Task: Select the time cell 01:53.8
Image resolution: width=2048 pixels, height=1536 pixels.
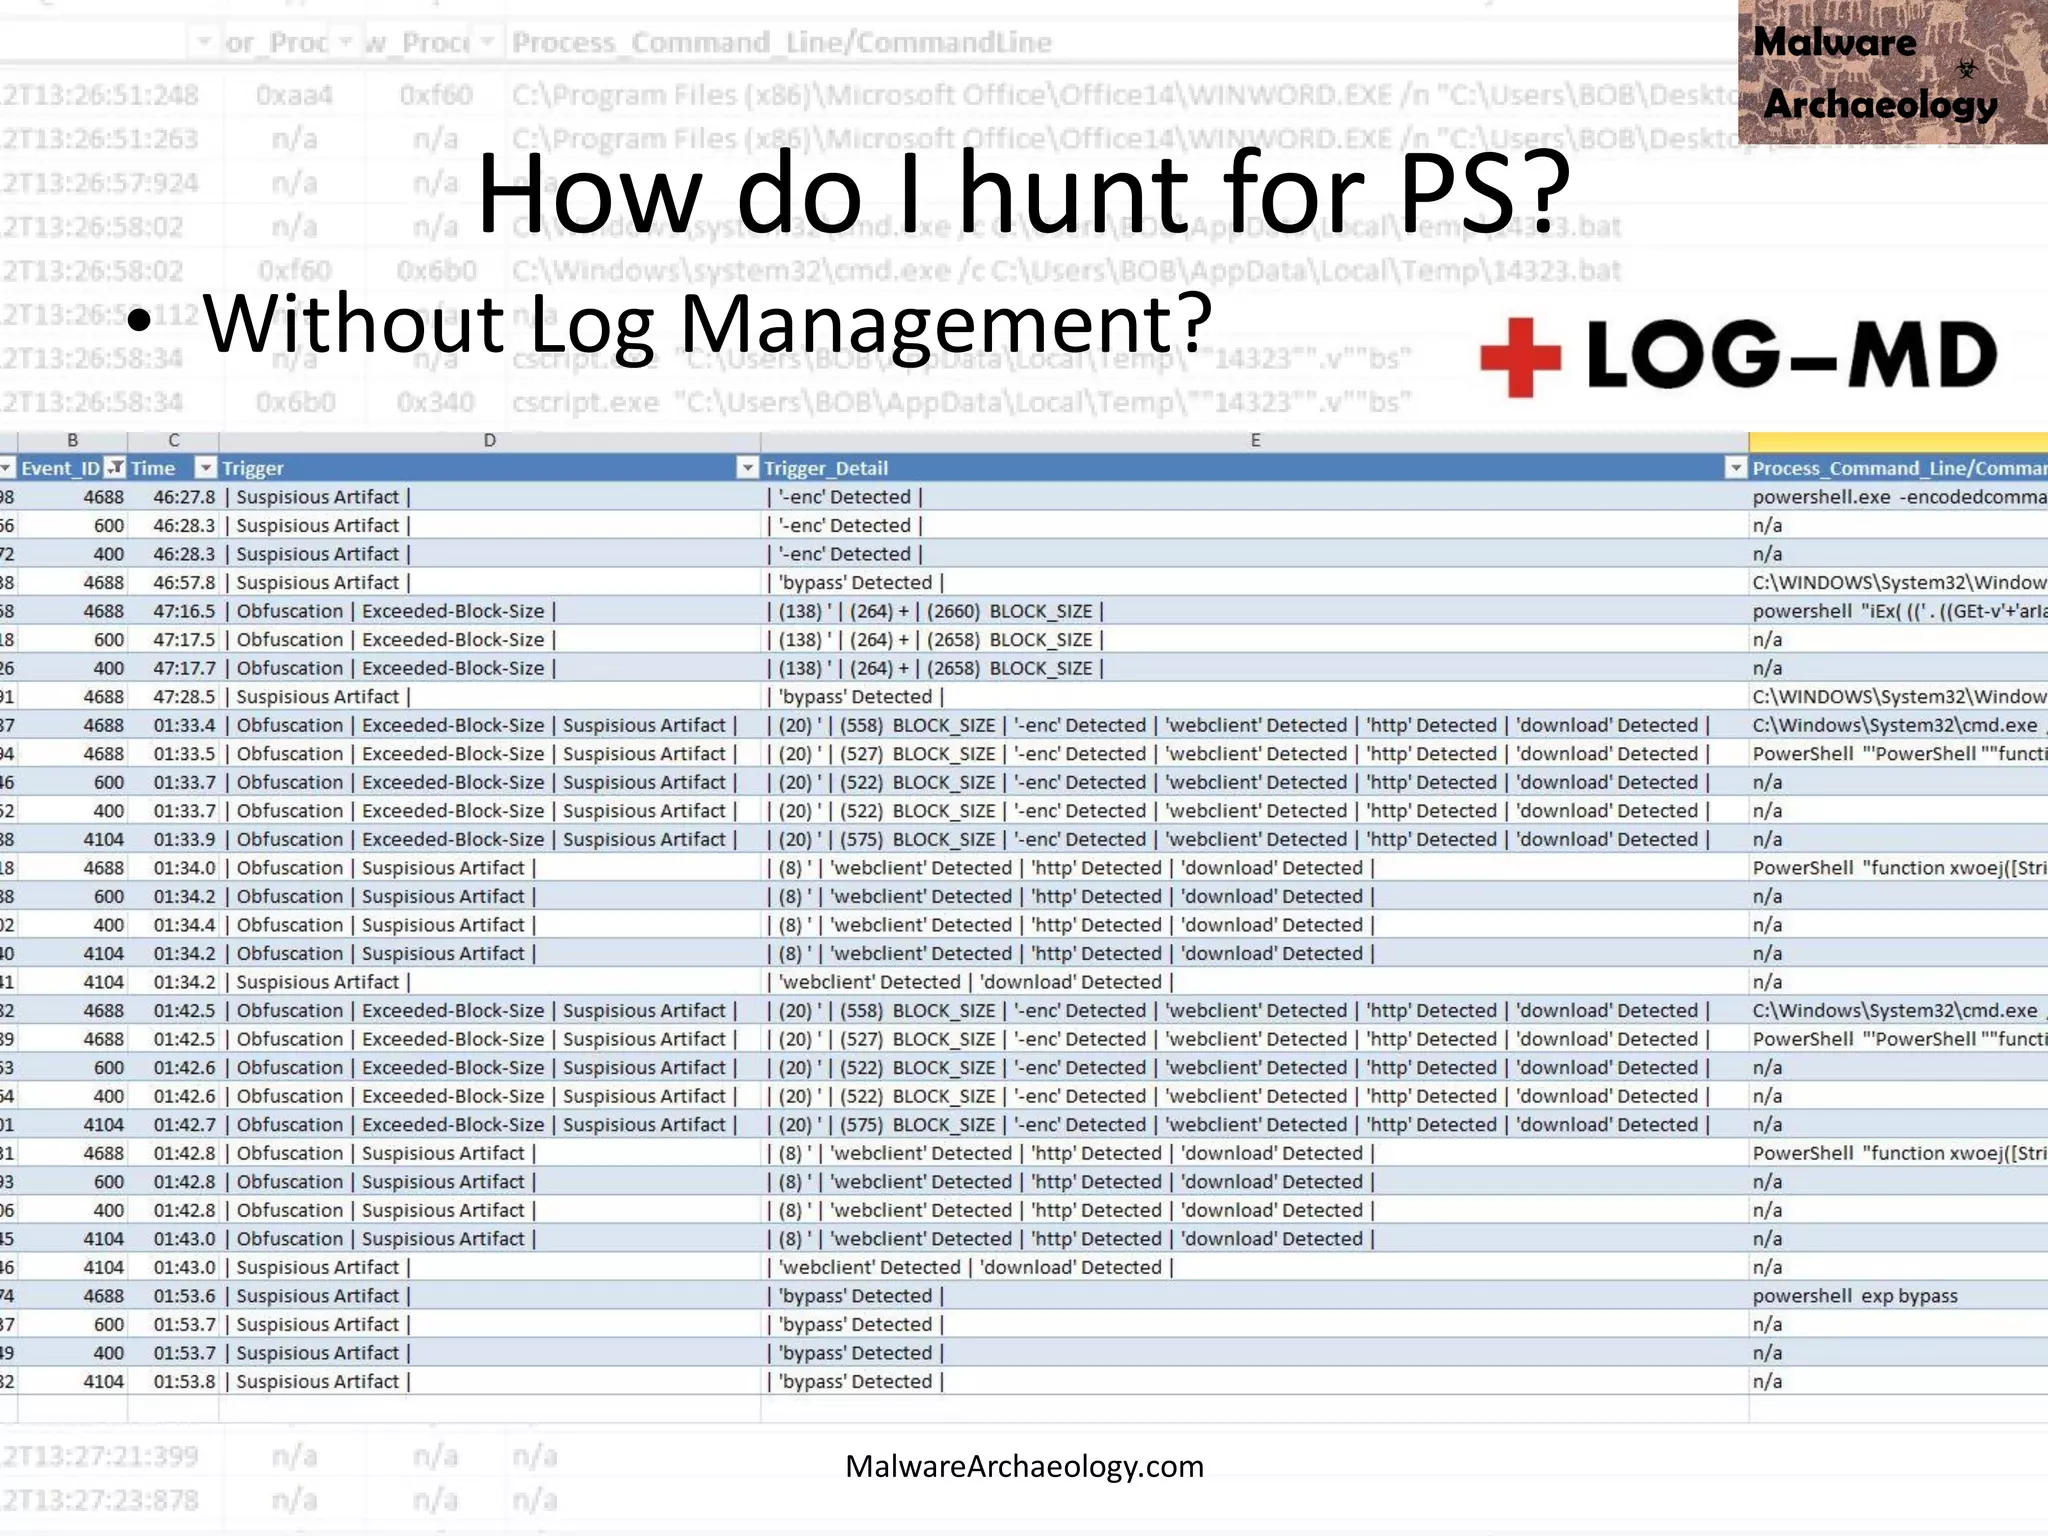Action: coord(173,1381)
